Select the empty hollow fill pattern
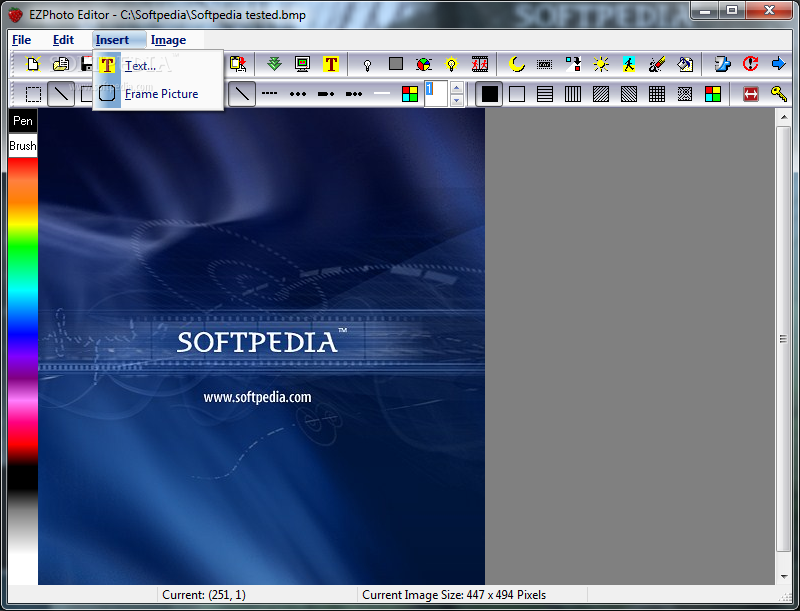This screenshot has width=800, height=611. (x=517, y=94)
